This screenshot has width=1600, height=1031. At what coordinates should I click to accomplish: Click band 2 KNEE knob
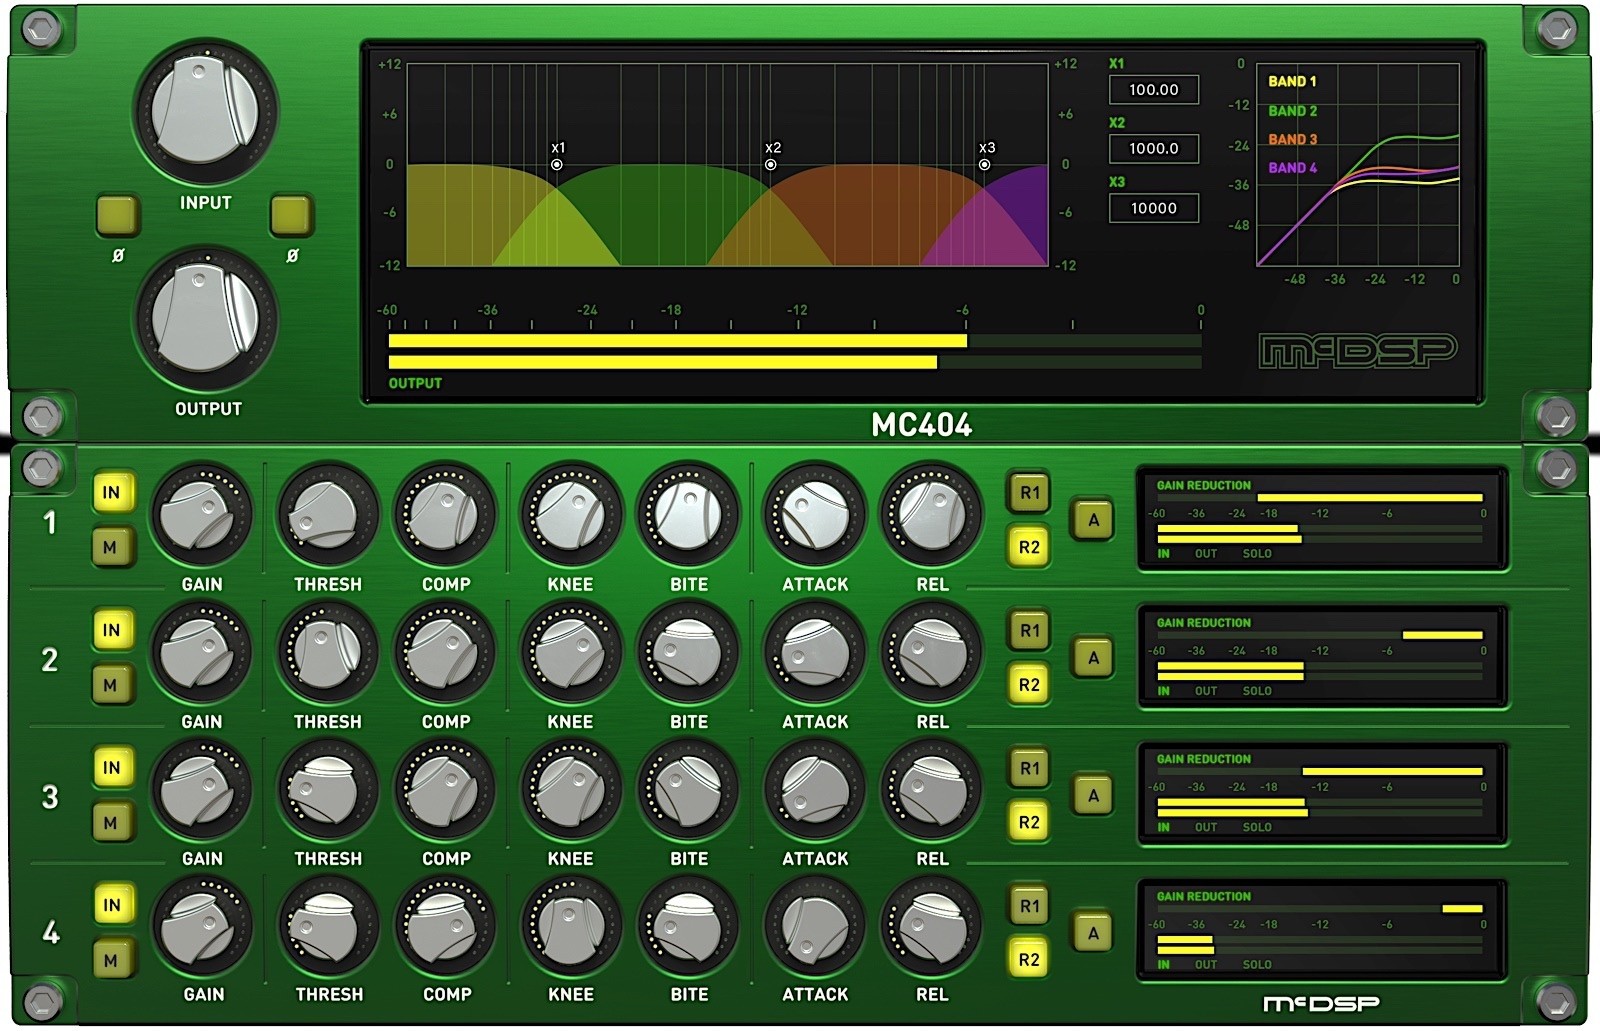click(x=570, y=653)
